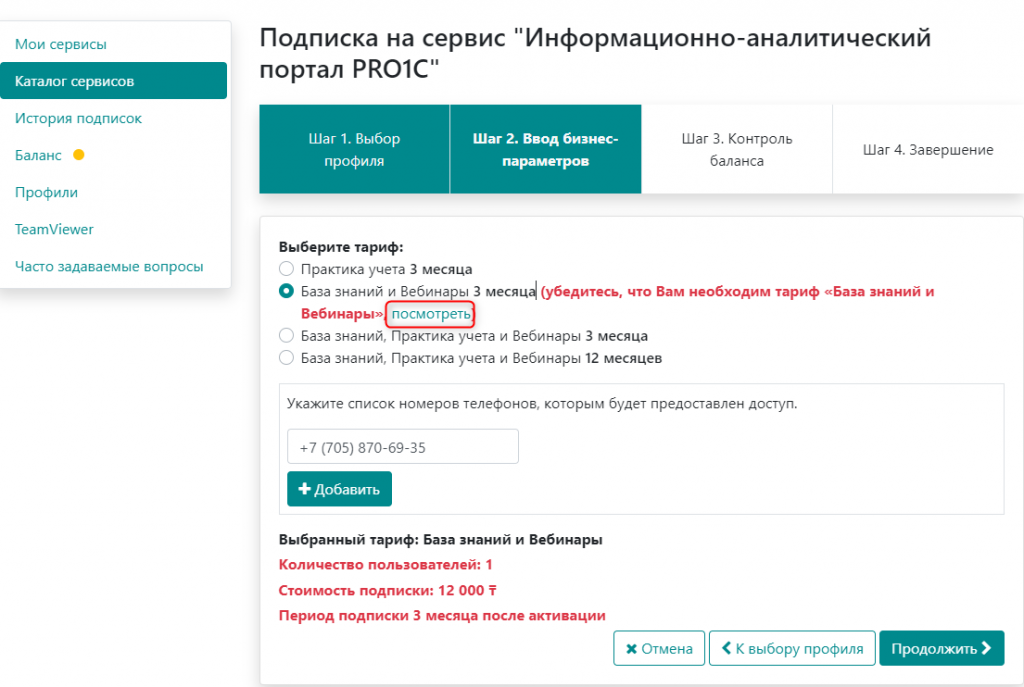Open Мои сервисы in sidebar
Viewport: 1024px width, 687px height.
point(61,44)
